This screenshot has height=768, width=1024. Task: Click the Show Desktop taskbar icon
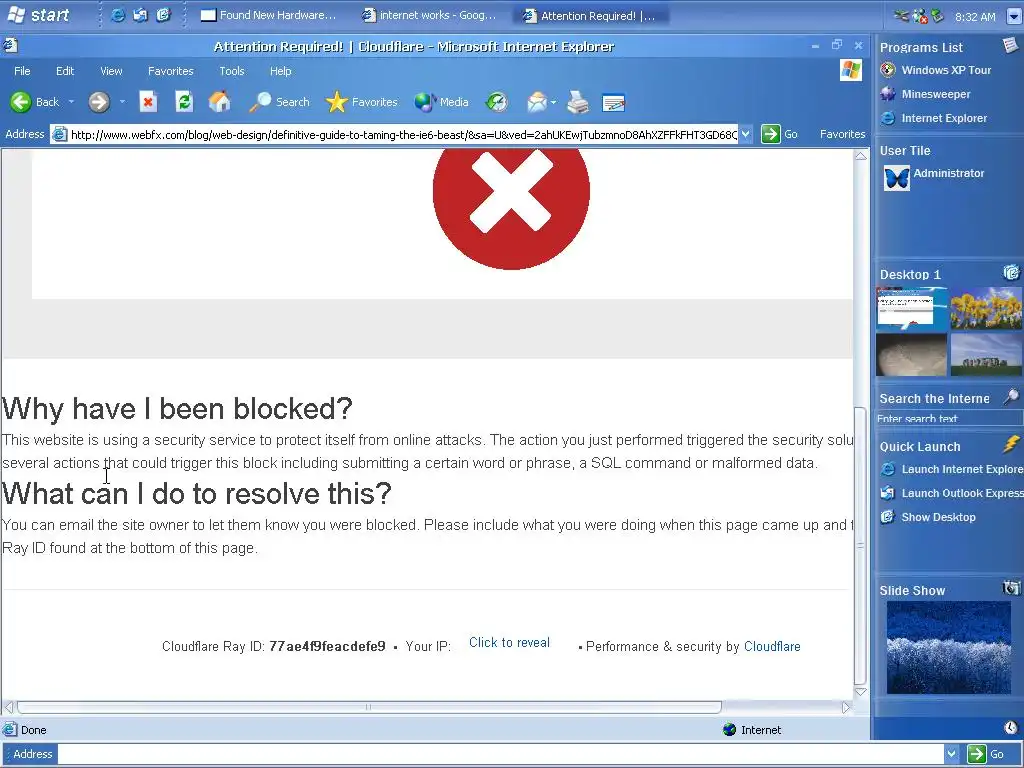coord(163,16)
